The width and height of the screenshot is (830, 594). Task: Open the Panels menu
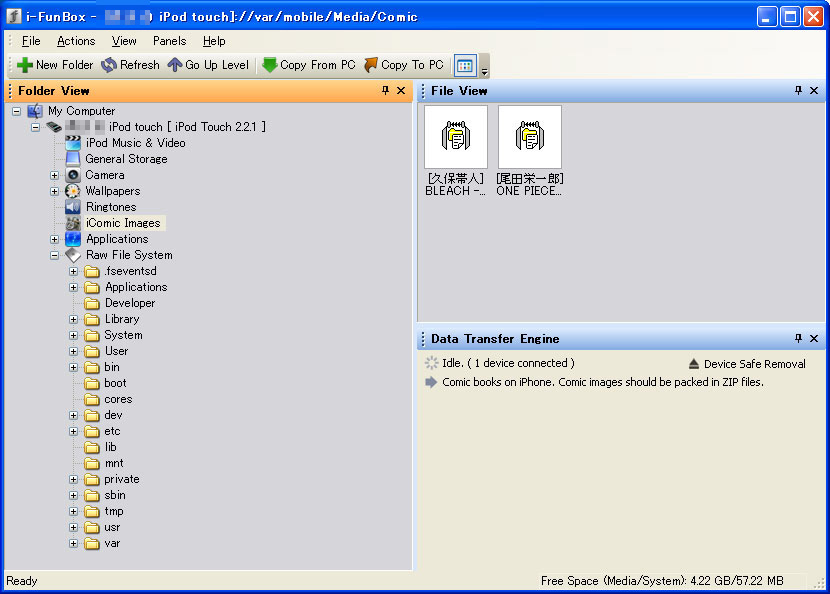[169, 41]
